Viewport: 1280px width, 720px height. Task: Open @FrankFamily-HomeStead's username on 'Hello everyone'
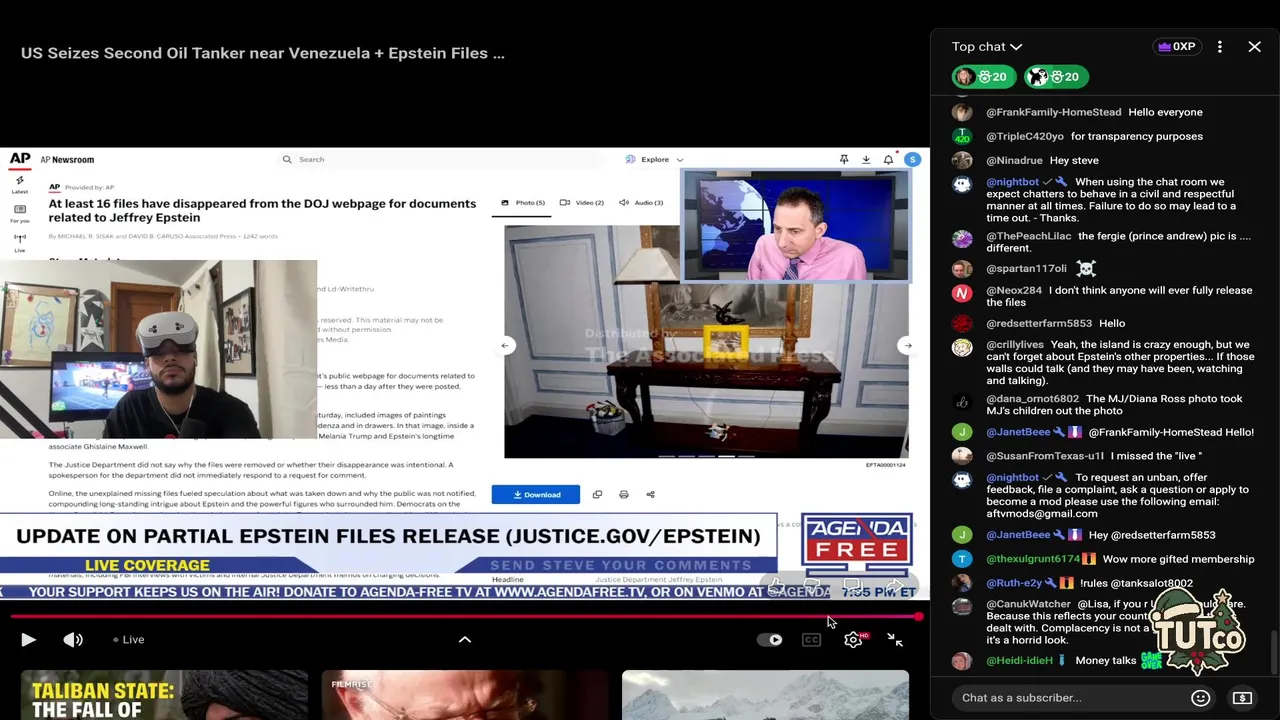click(x=1053, y=112)
